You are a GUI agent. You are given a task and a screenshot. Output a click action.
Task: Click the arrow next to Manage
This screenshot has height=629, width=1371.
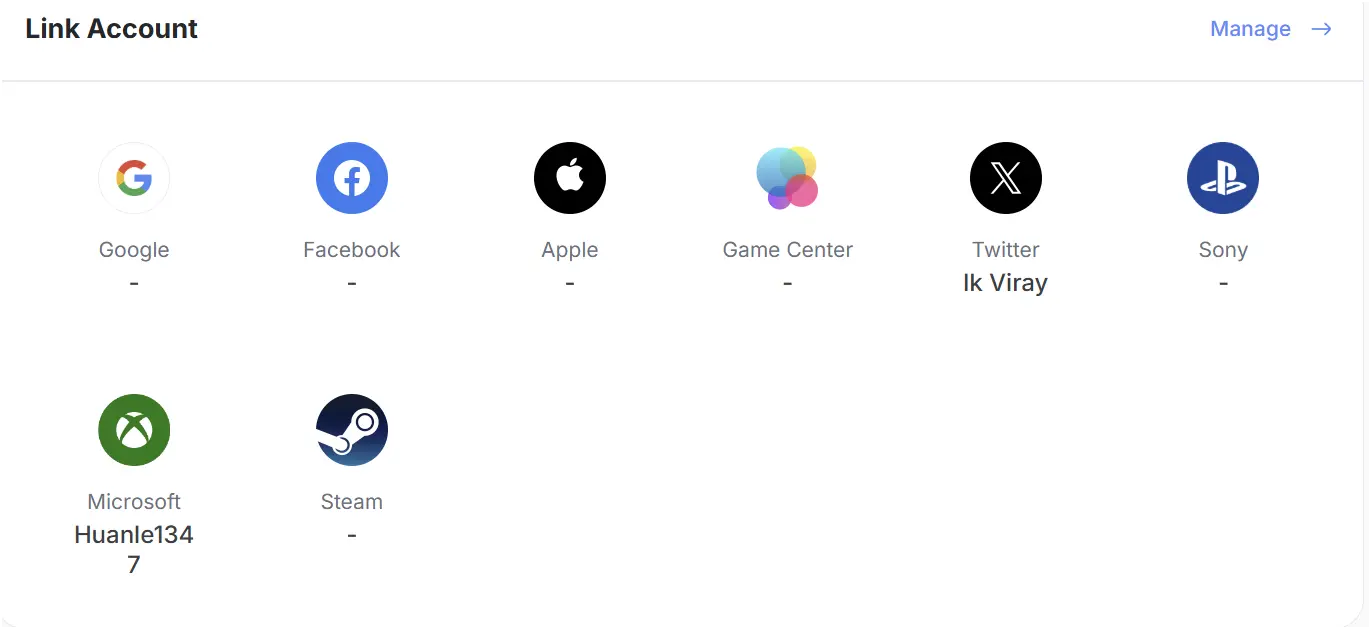pos(1322,29)
